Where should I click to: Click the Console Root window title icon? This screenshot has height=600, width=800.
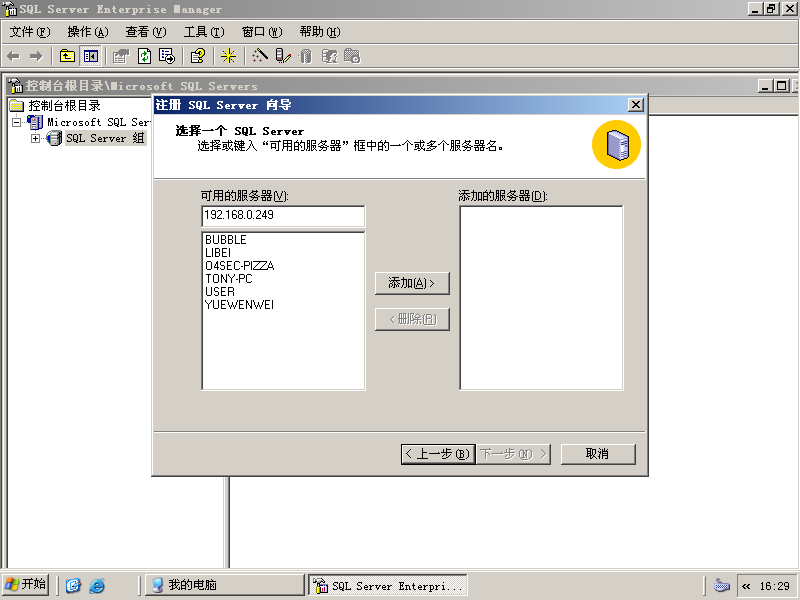click(16, 86)
